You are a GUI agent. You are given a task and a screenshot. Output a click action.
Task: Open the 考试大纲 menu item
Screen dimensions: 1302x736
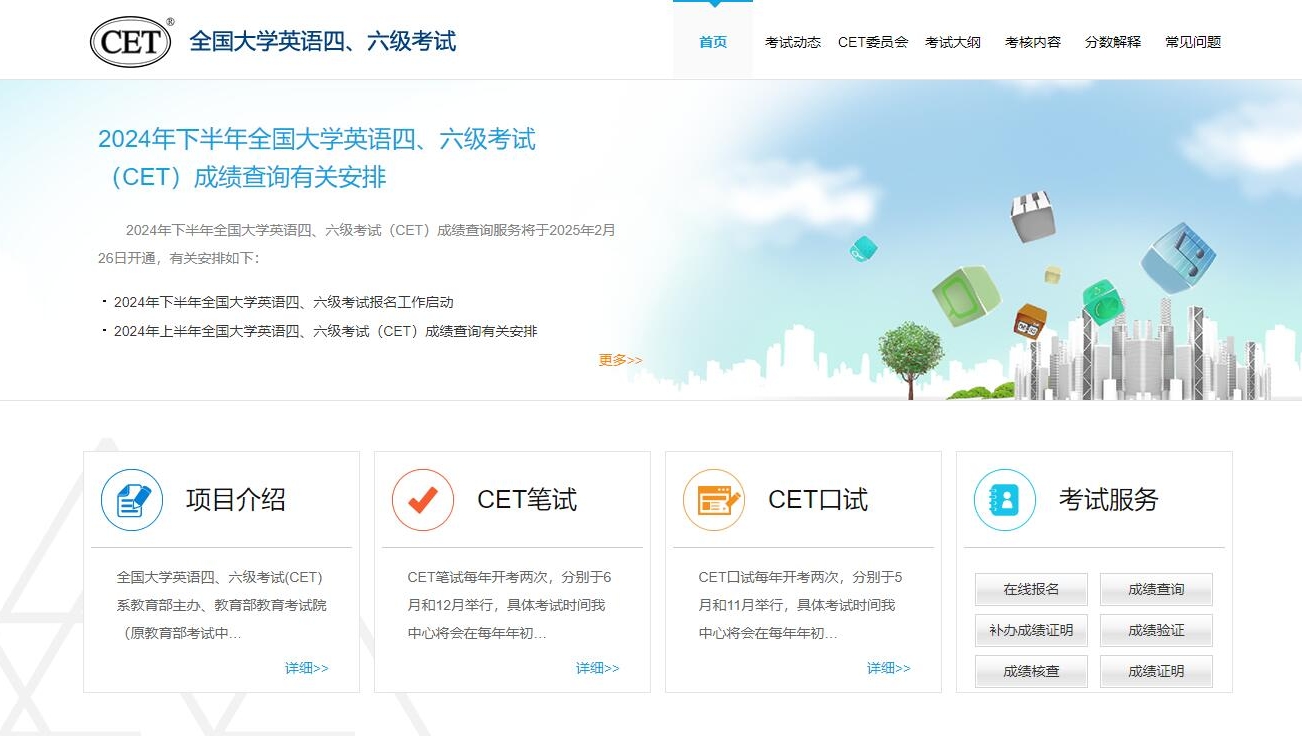coord(952,42)
